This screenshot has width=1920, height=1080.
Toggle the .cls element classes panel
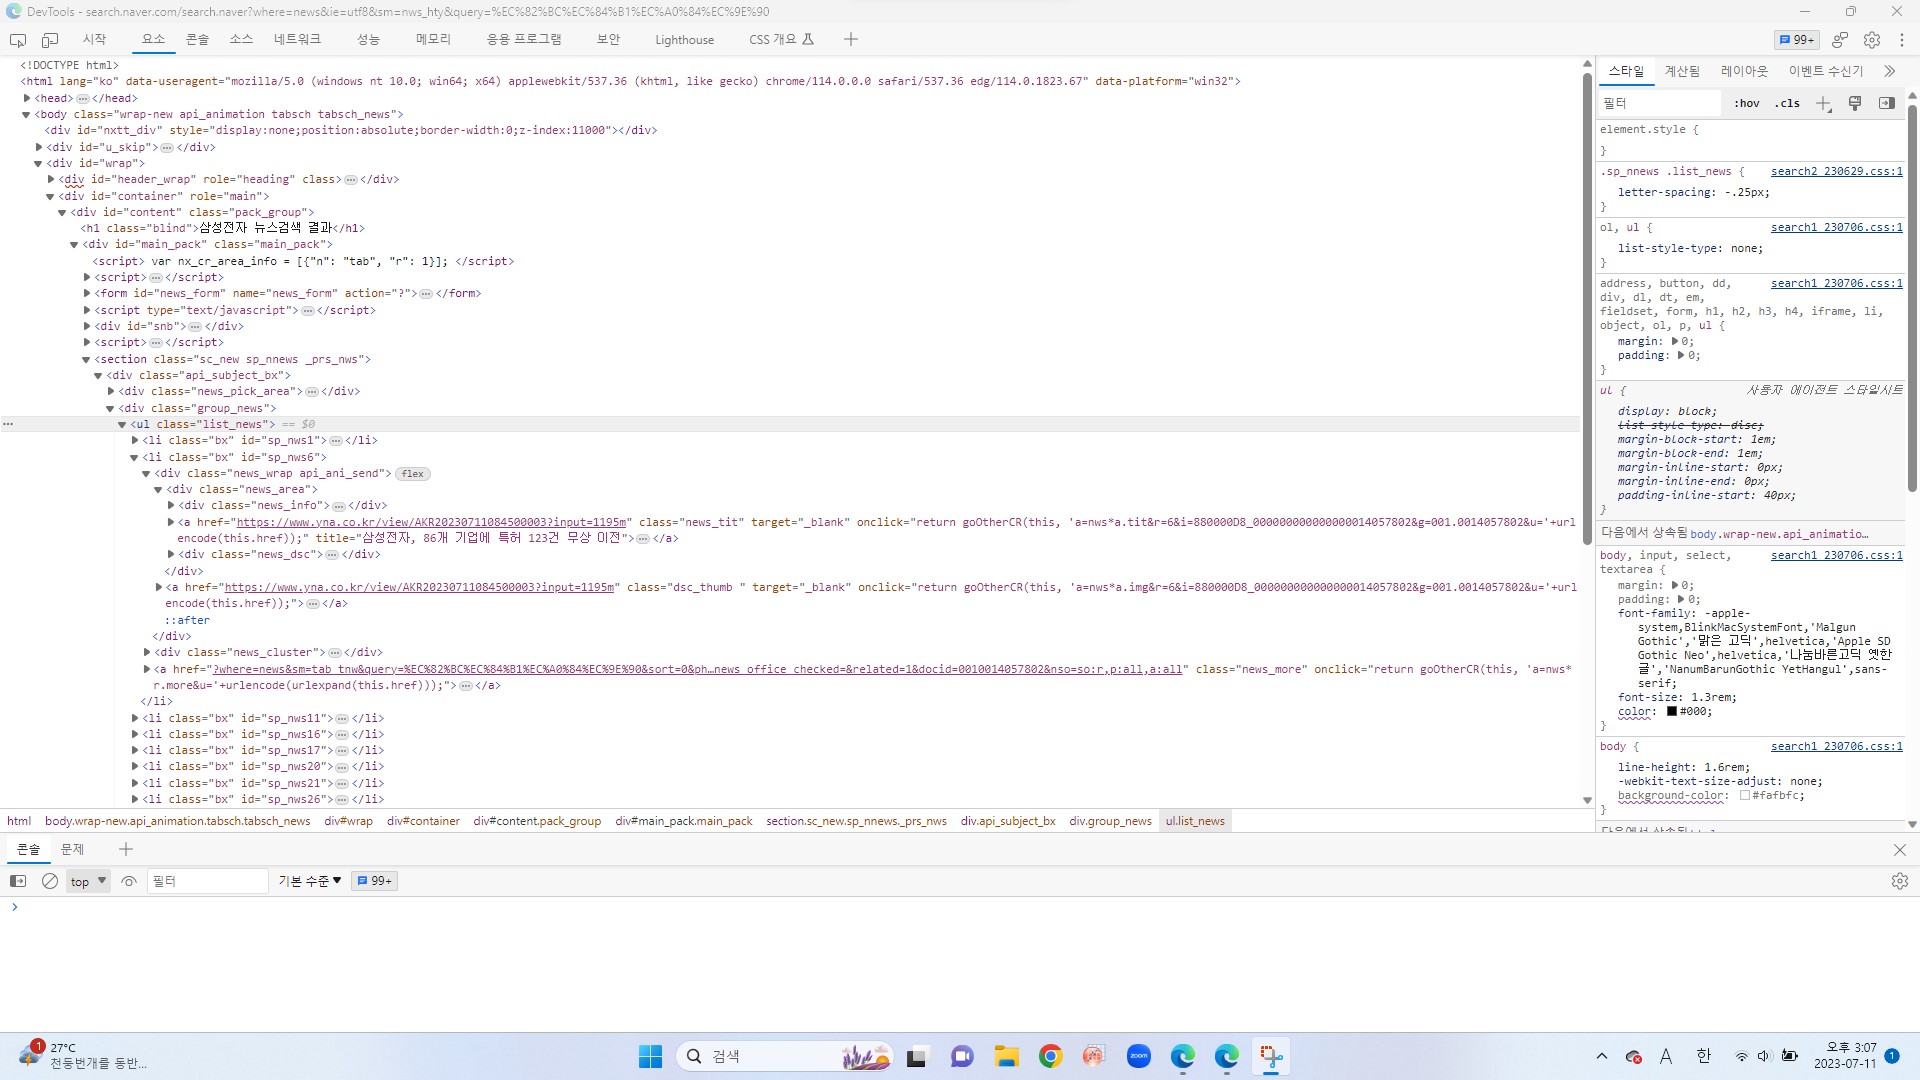[x=1787, y=104]
